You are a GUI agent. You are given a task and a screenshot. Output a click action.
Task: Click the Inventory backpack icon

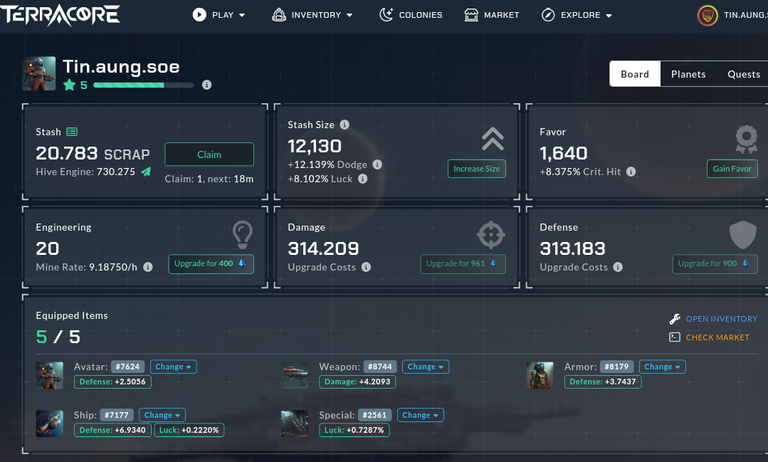point(279,15)
